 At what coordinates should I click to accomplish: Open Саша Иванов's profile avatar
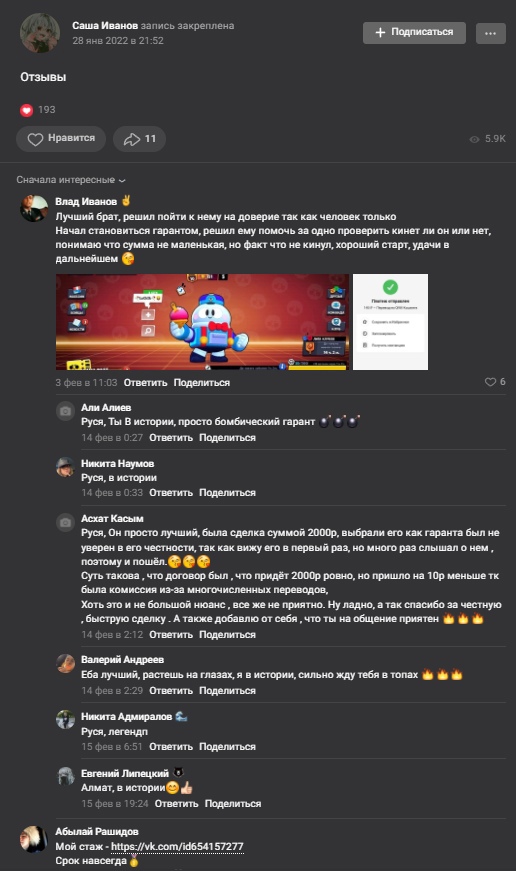[40, 33]
